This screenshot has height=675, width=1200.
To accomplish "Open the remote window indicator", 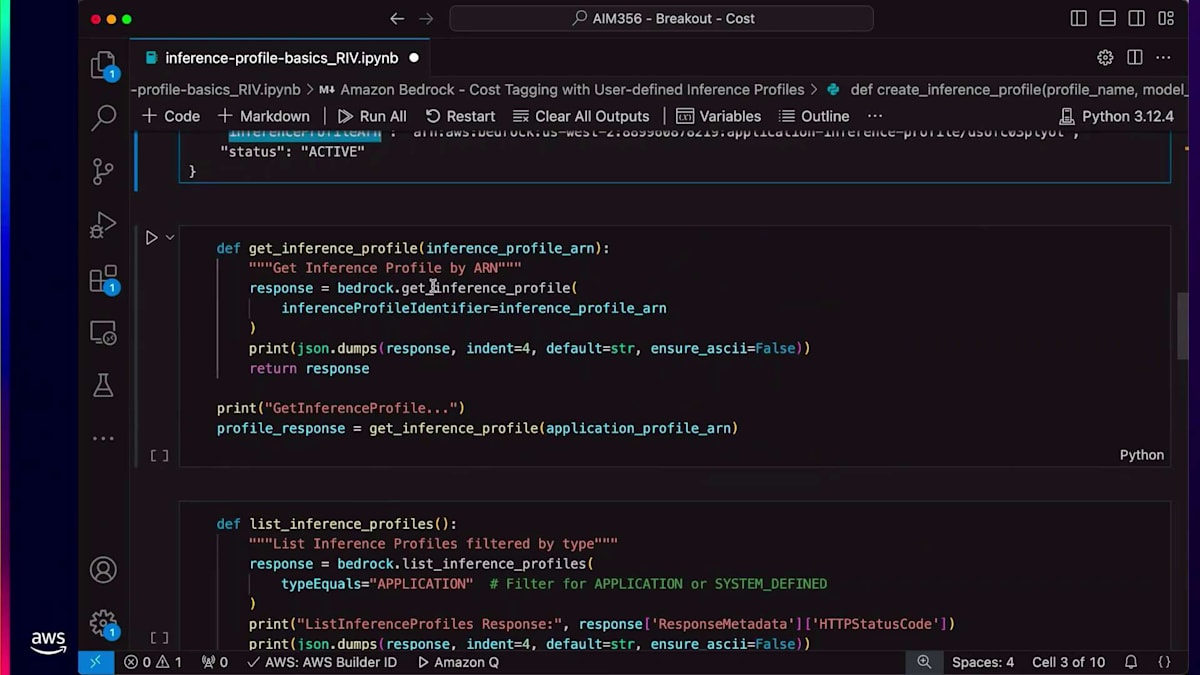I will coord(96,662).
